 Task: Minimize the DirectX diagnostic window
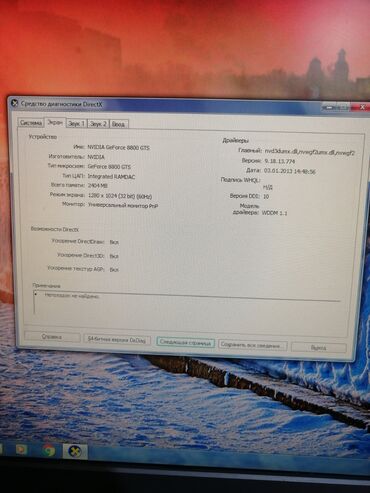point(328,108)
